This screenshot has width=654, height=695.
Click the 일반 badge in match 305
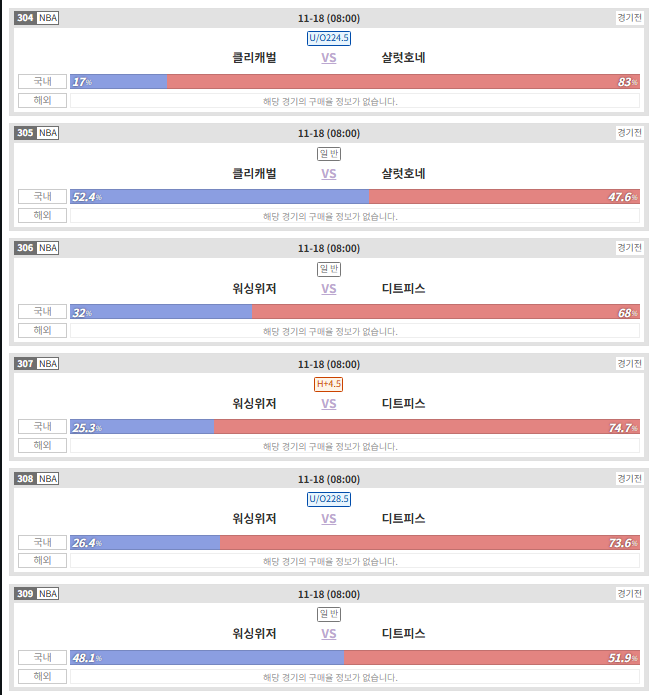pos(329,154)
